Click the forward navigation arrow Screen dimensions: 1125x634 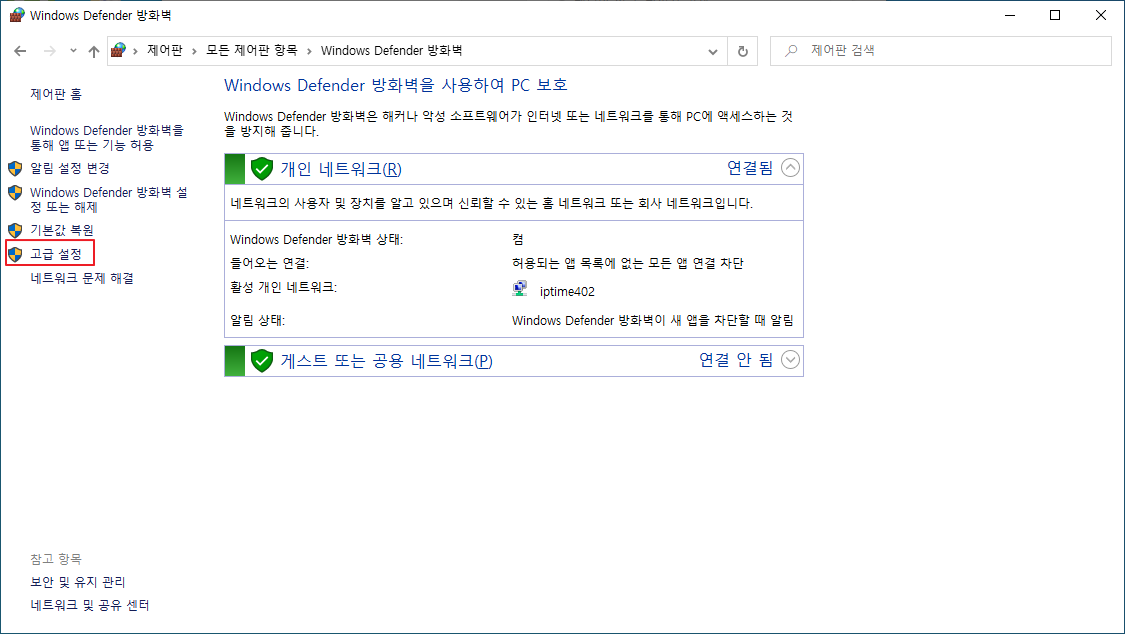click(x=50, y=51)
